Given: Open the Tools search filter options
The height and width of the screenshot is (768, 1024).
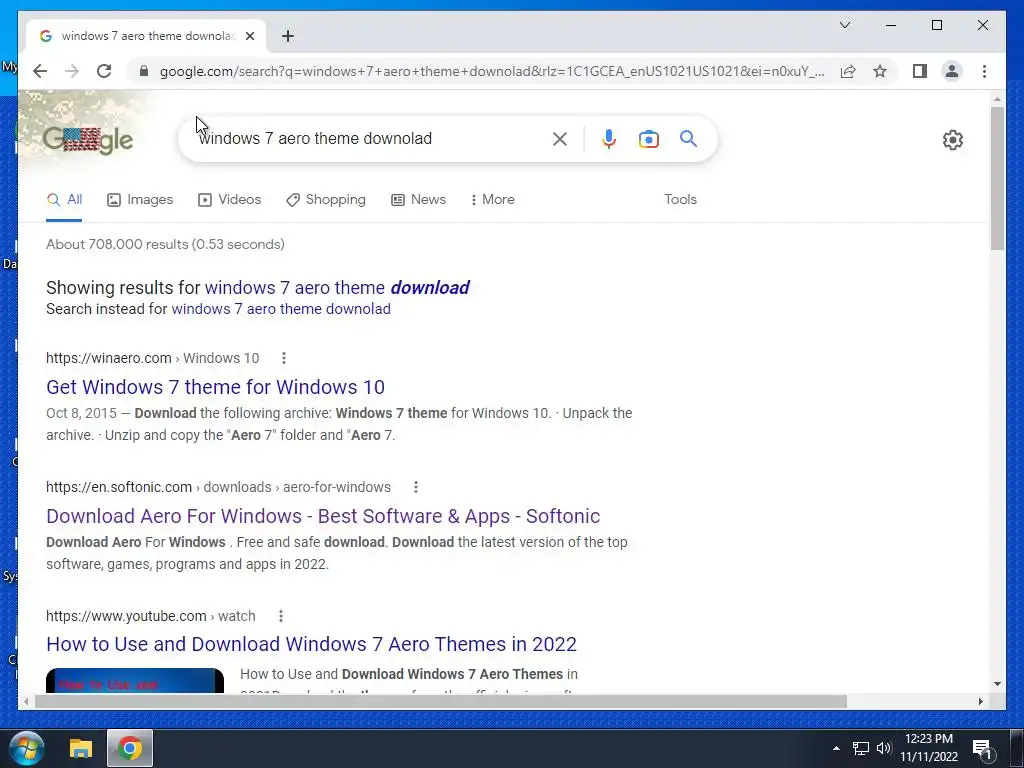Looking at the screenshot, I should 680,200.
